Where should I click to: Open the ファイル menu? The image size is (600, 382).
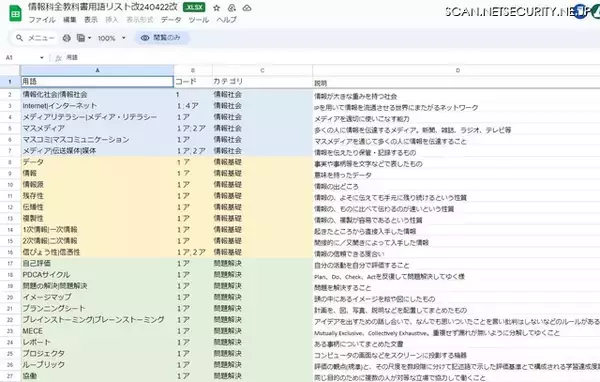42,20
